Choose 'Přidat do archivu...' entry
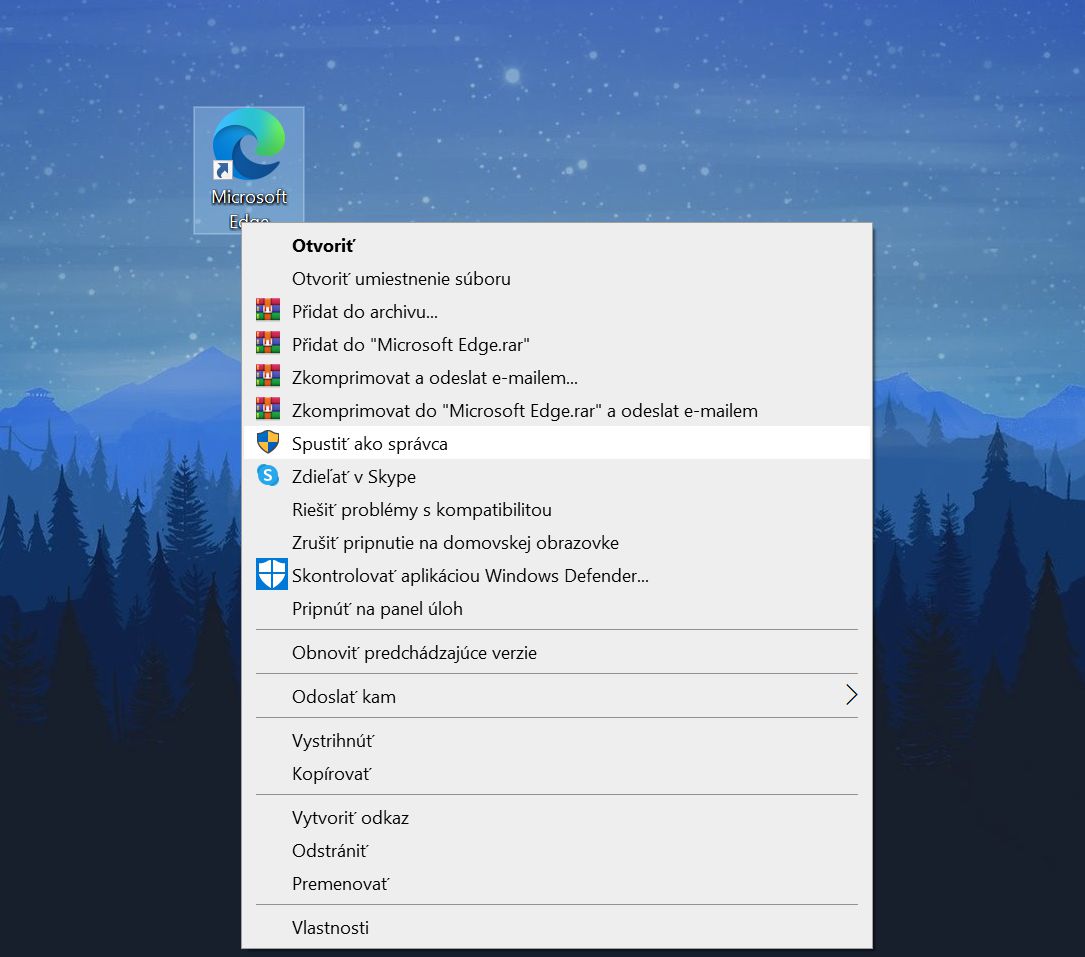The image size is (1085, 957). pyautogui.click(x=556, y=312)
